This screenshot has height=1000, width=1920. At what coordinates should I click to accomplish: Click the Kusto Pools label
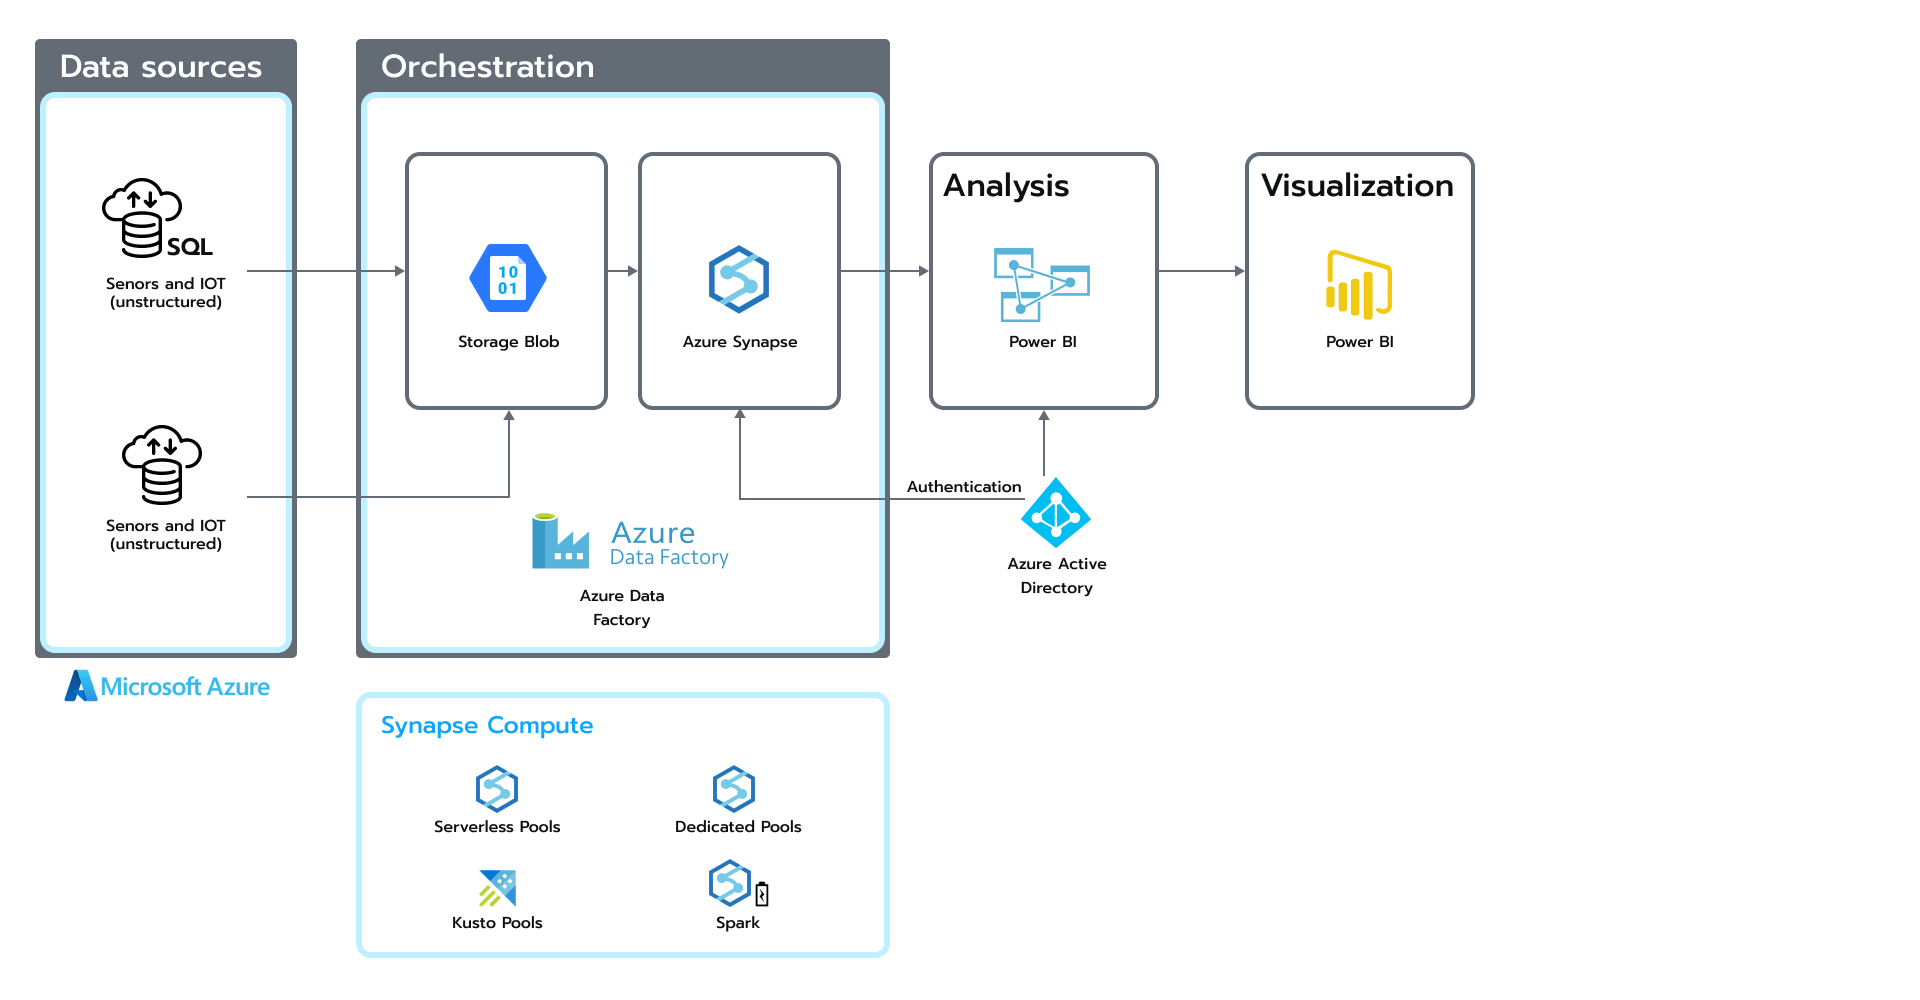[x=497, y=923]
